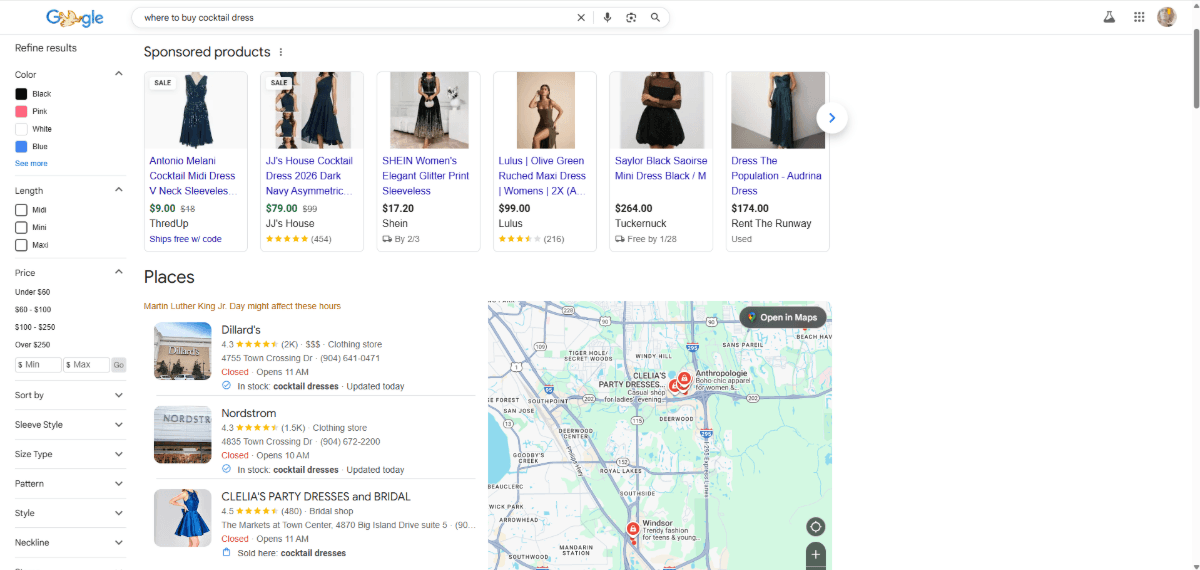This screenshot has width=1200, height=570.
Task: Open Search Labs flask icon
Action: (1109, 17)
